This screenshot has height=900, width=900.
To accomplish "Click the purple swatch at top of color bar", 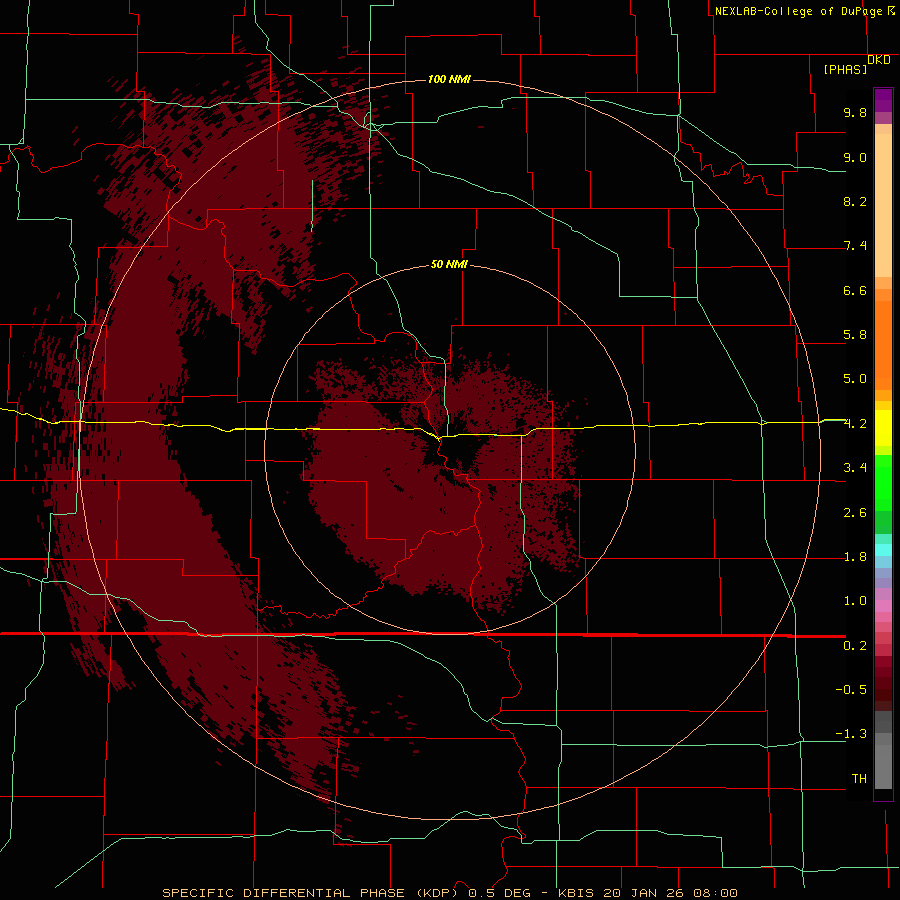I will pos(883,100).
